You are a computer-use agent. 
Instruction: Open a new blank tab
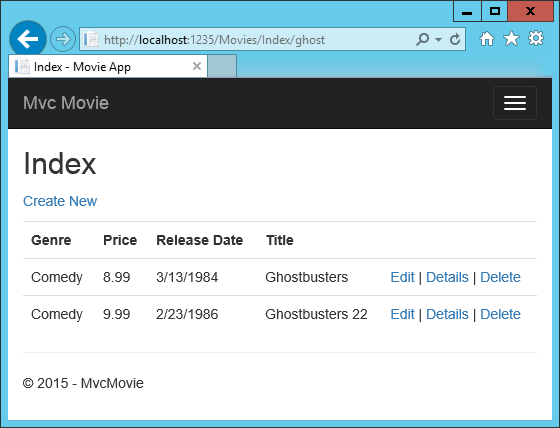point(222,66)
